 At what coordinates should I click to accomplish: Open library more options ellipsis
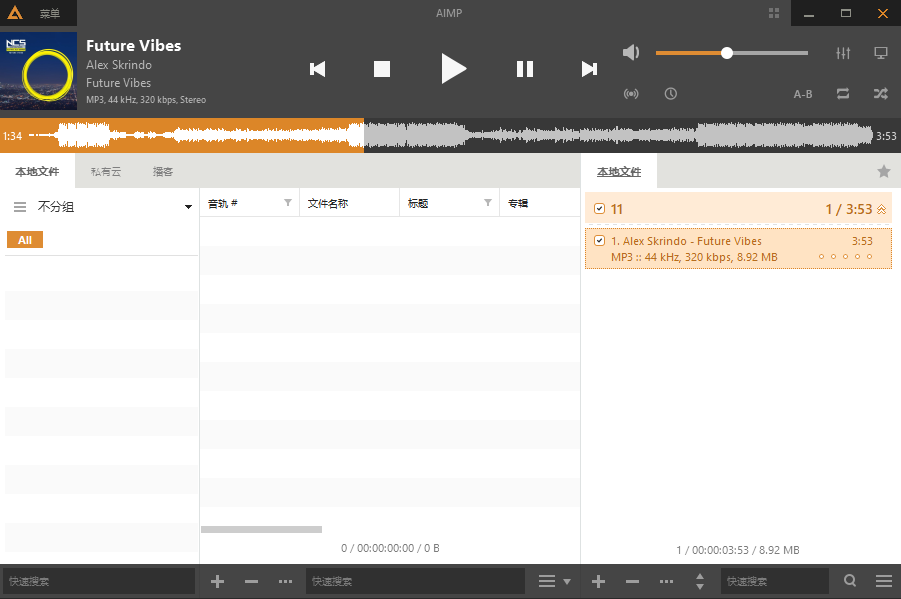tap(285, 582)
